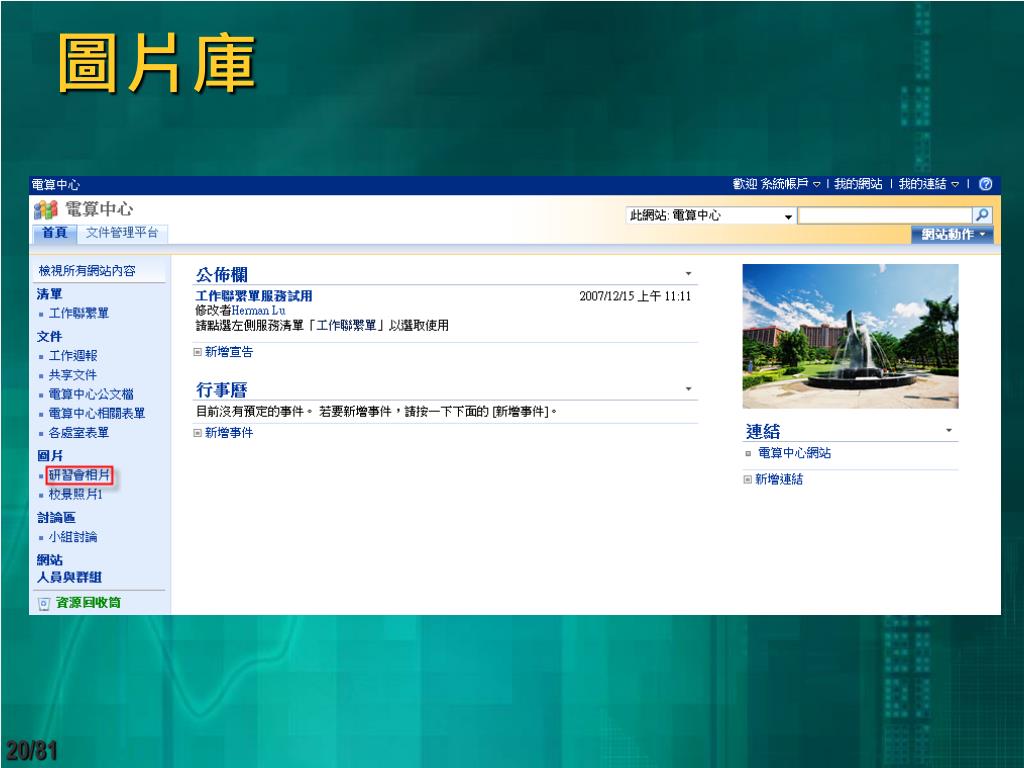Screen dimensions: 1024x768
Task: Open 人員與群組 link
Action: [x=69, y=577]
